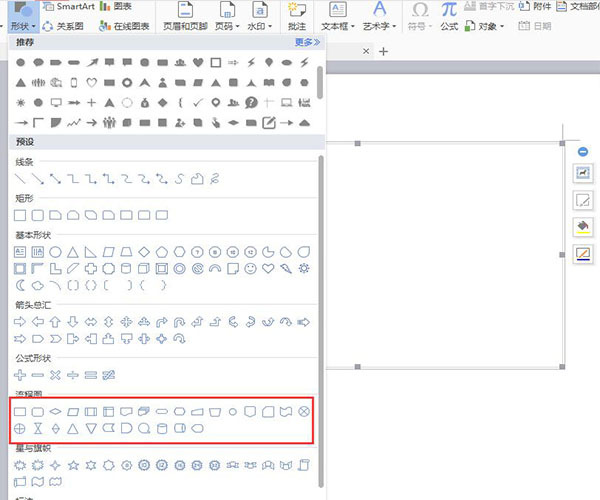The width and height of the screenshot is (600, 500).
Task: Select the 5-point star shape
Action: coord(74,465)
